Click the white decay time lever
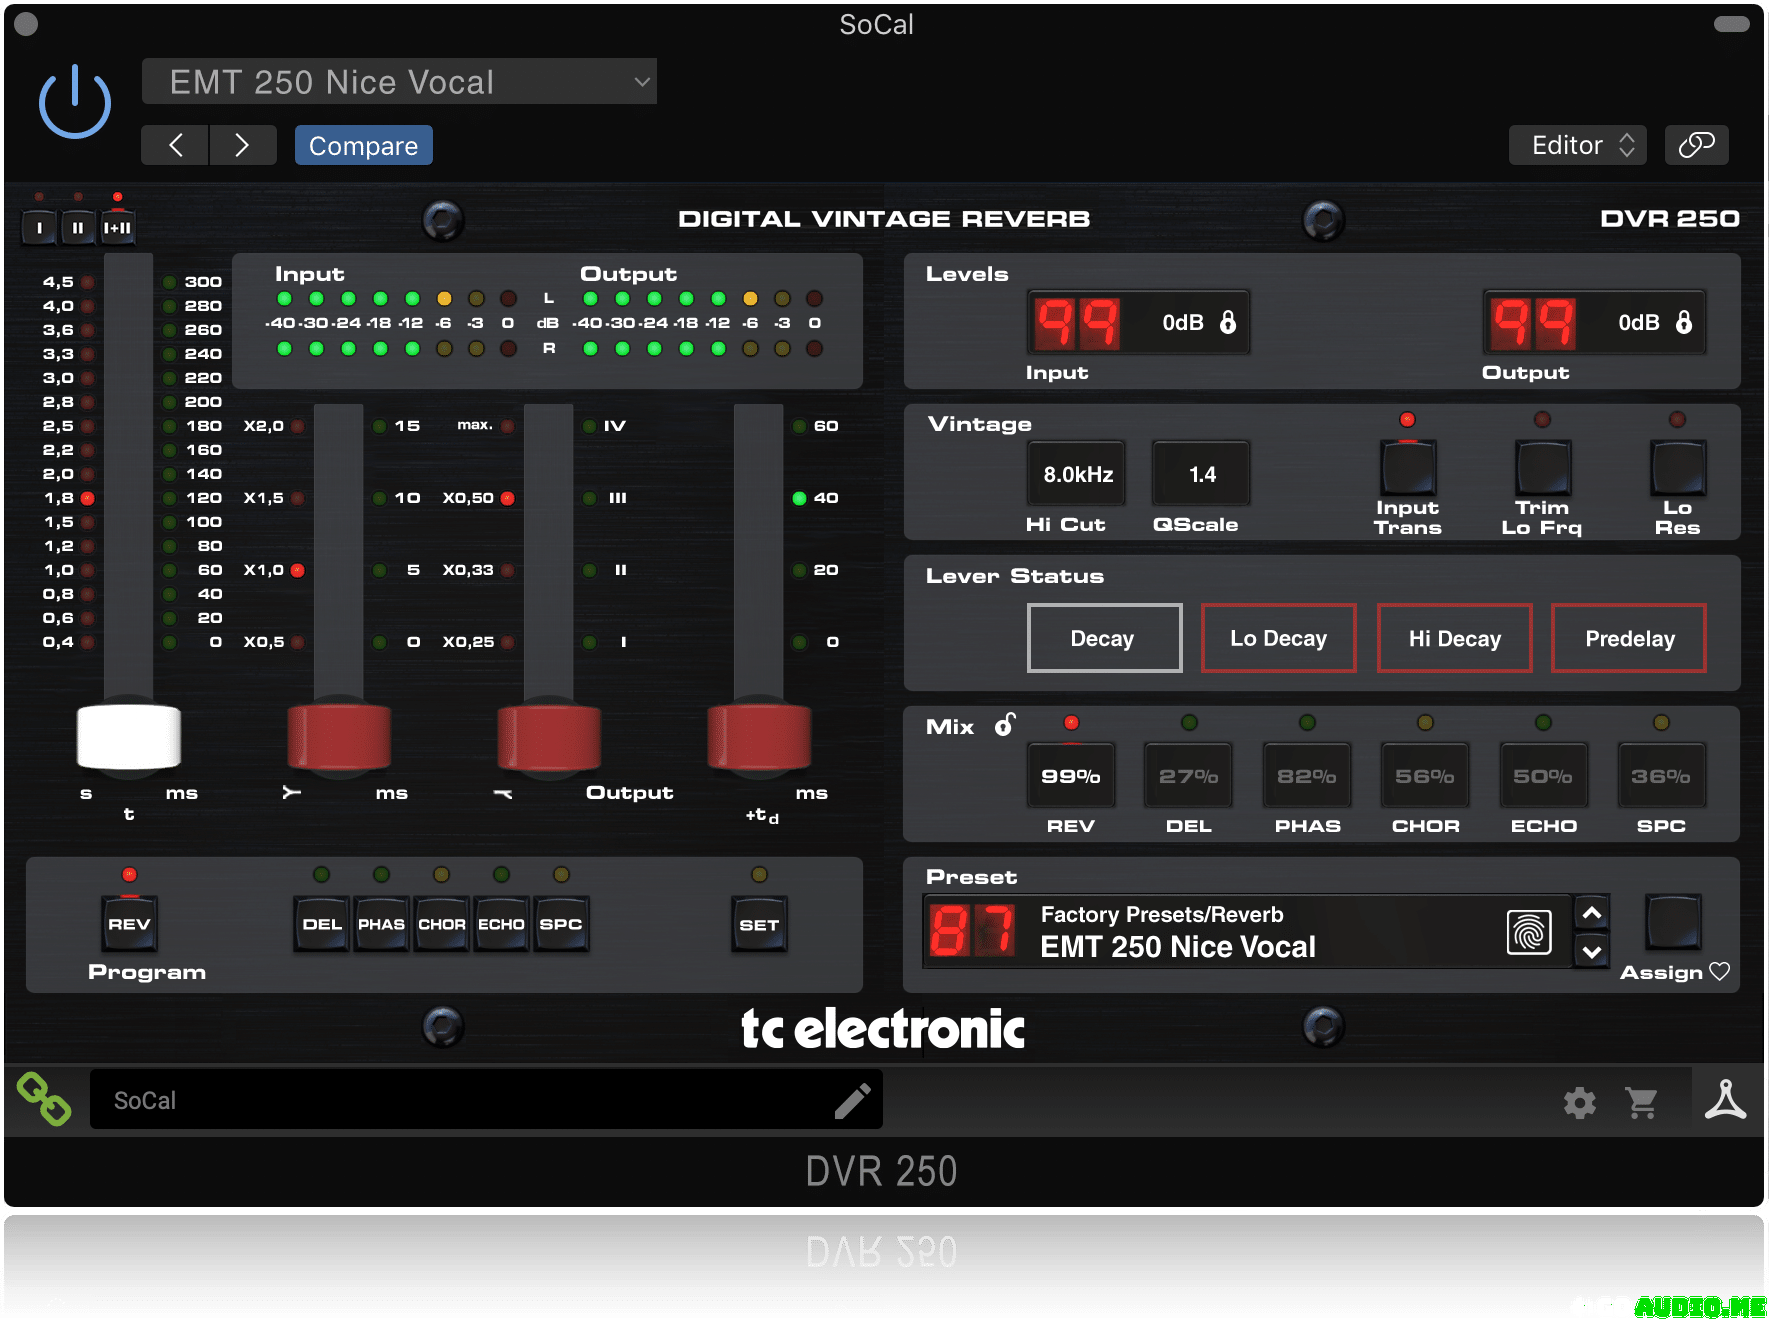 (x=129, y=737)
